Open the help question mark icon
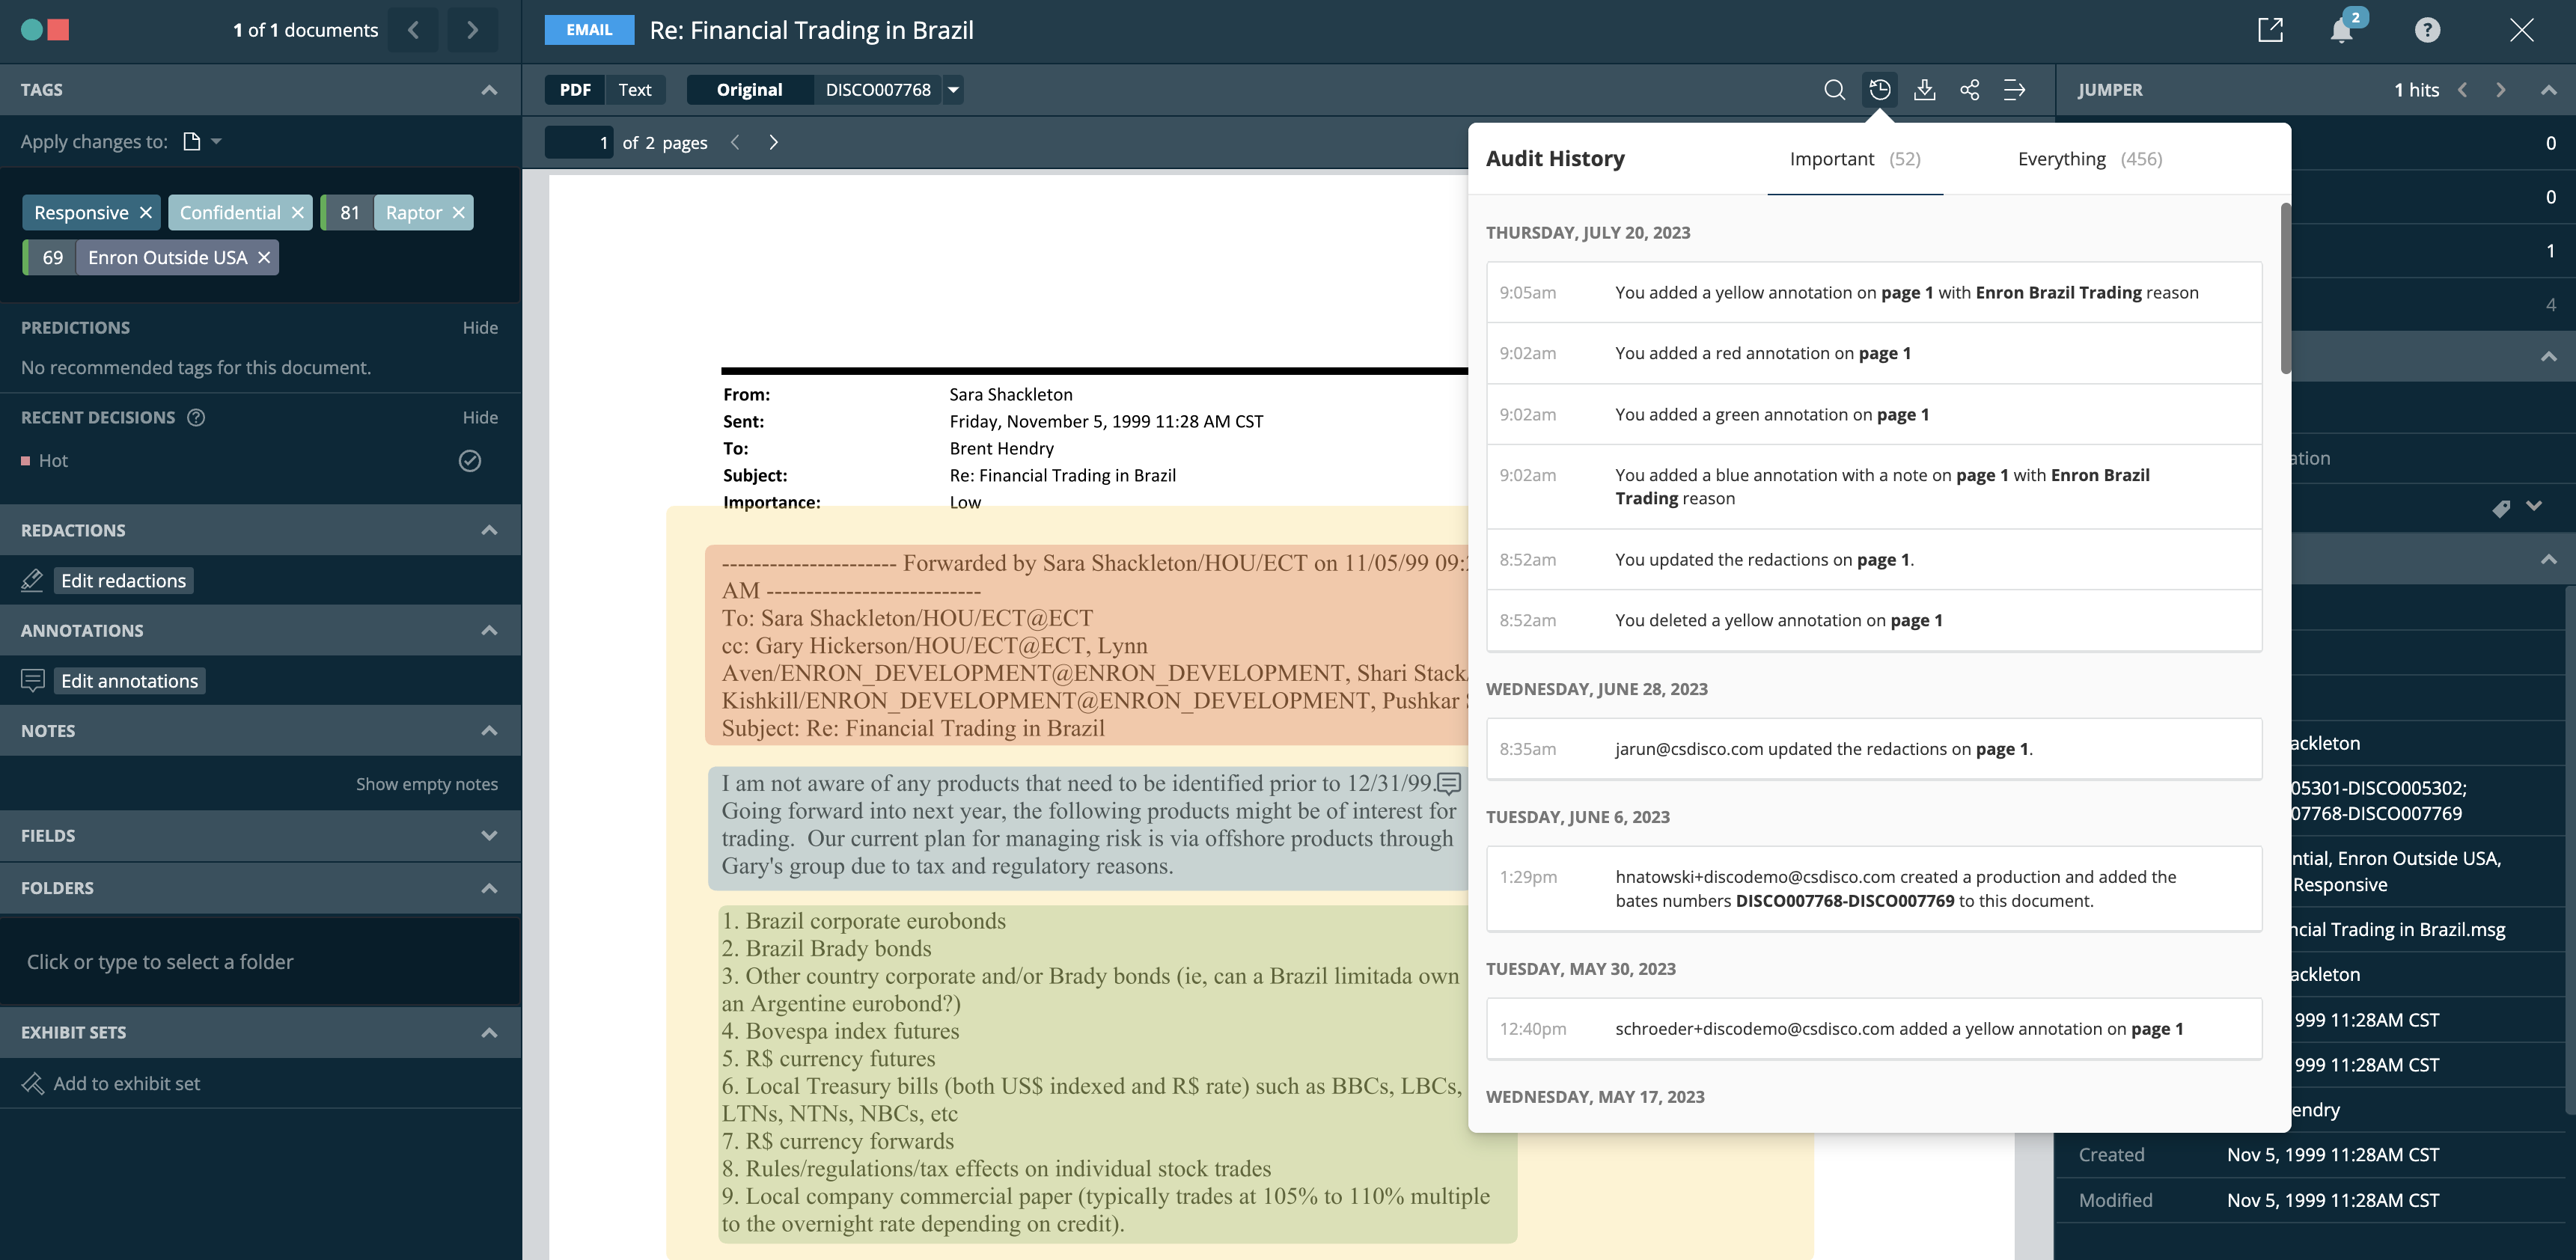Screen dimensions: 2576x1260 coord(2427,30)
